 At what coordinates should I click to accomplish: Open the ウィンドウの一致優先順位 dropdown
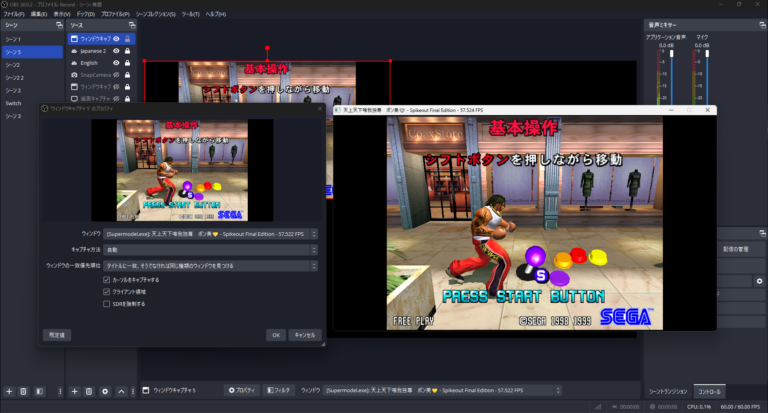tap(211, 266)
